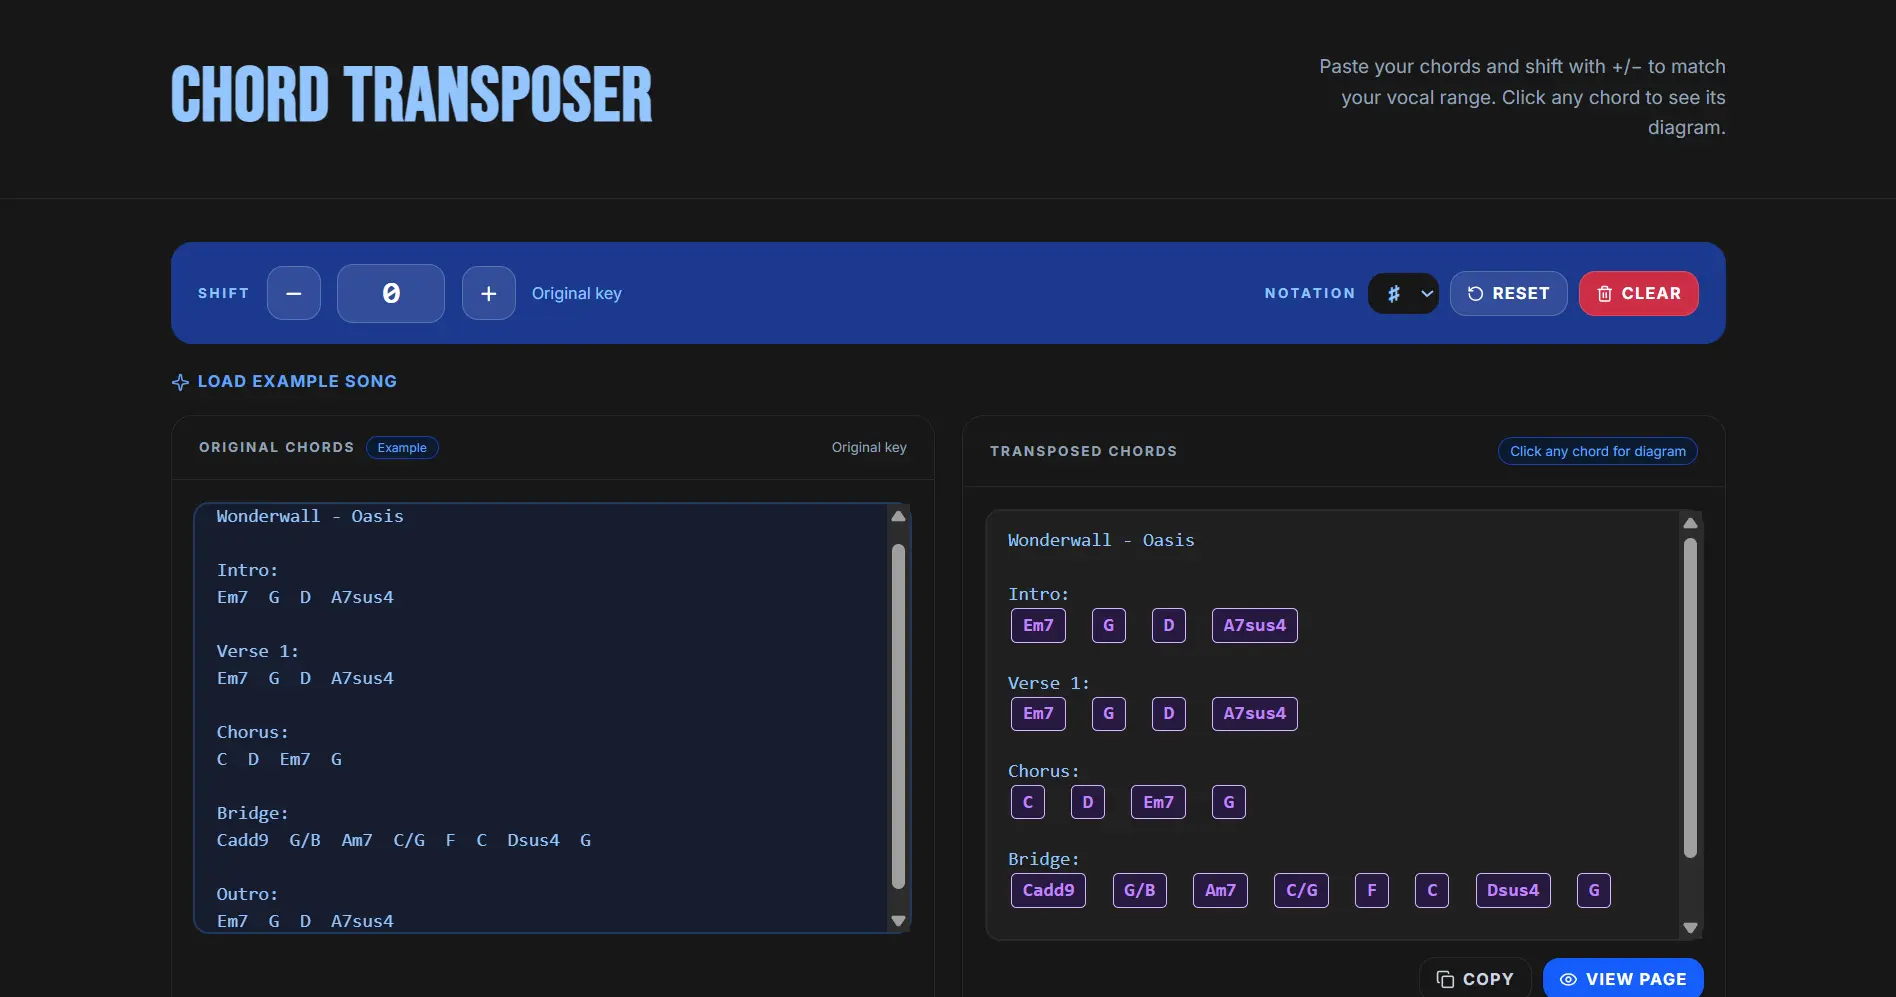Click the A7sus4 chord chip in Verse 1
Screen dimensions: 1896x997
click(1255, 714)
